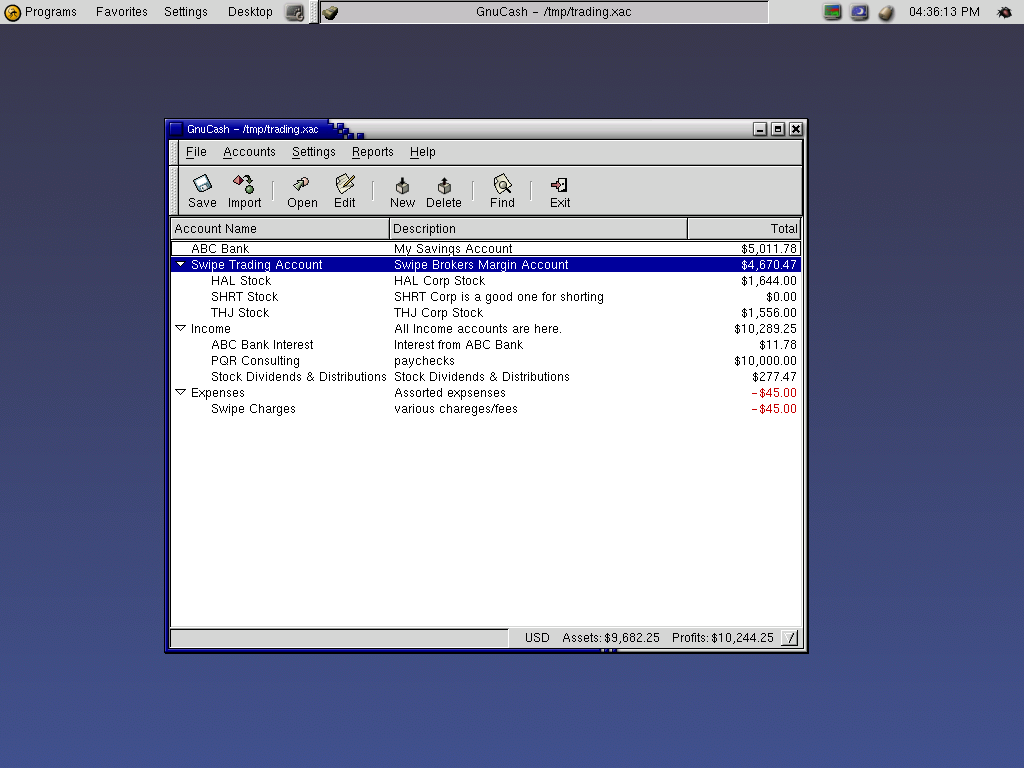The width and height of the screenshot is (1024, 768).
Task: Create a new account with the New icon
Action: tap(402, 191)
